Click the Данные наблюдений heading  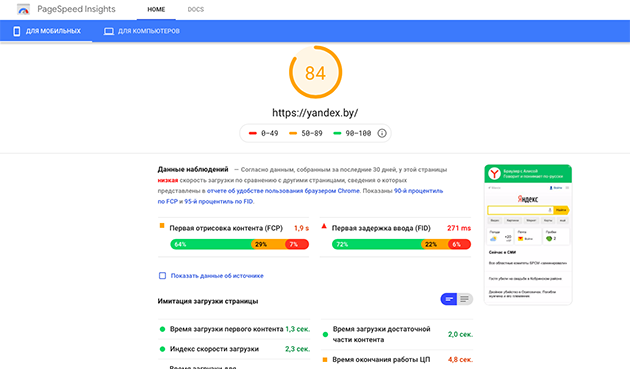pos(193,169)
